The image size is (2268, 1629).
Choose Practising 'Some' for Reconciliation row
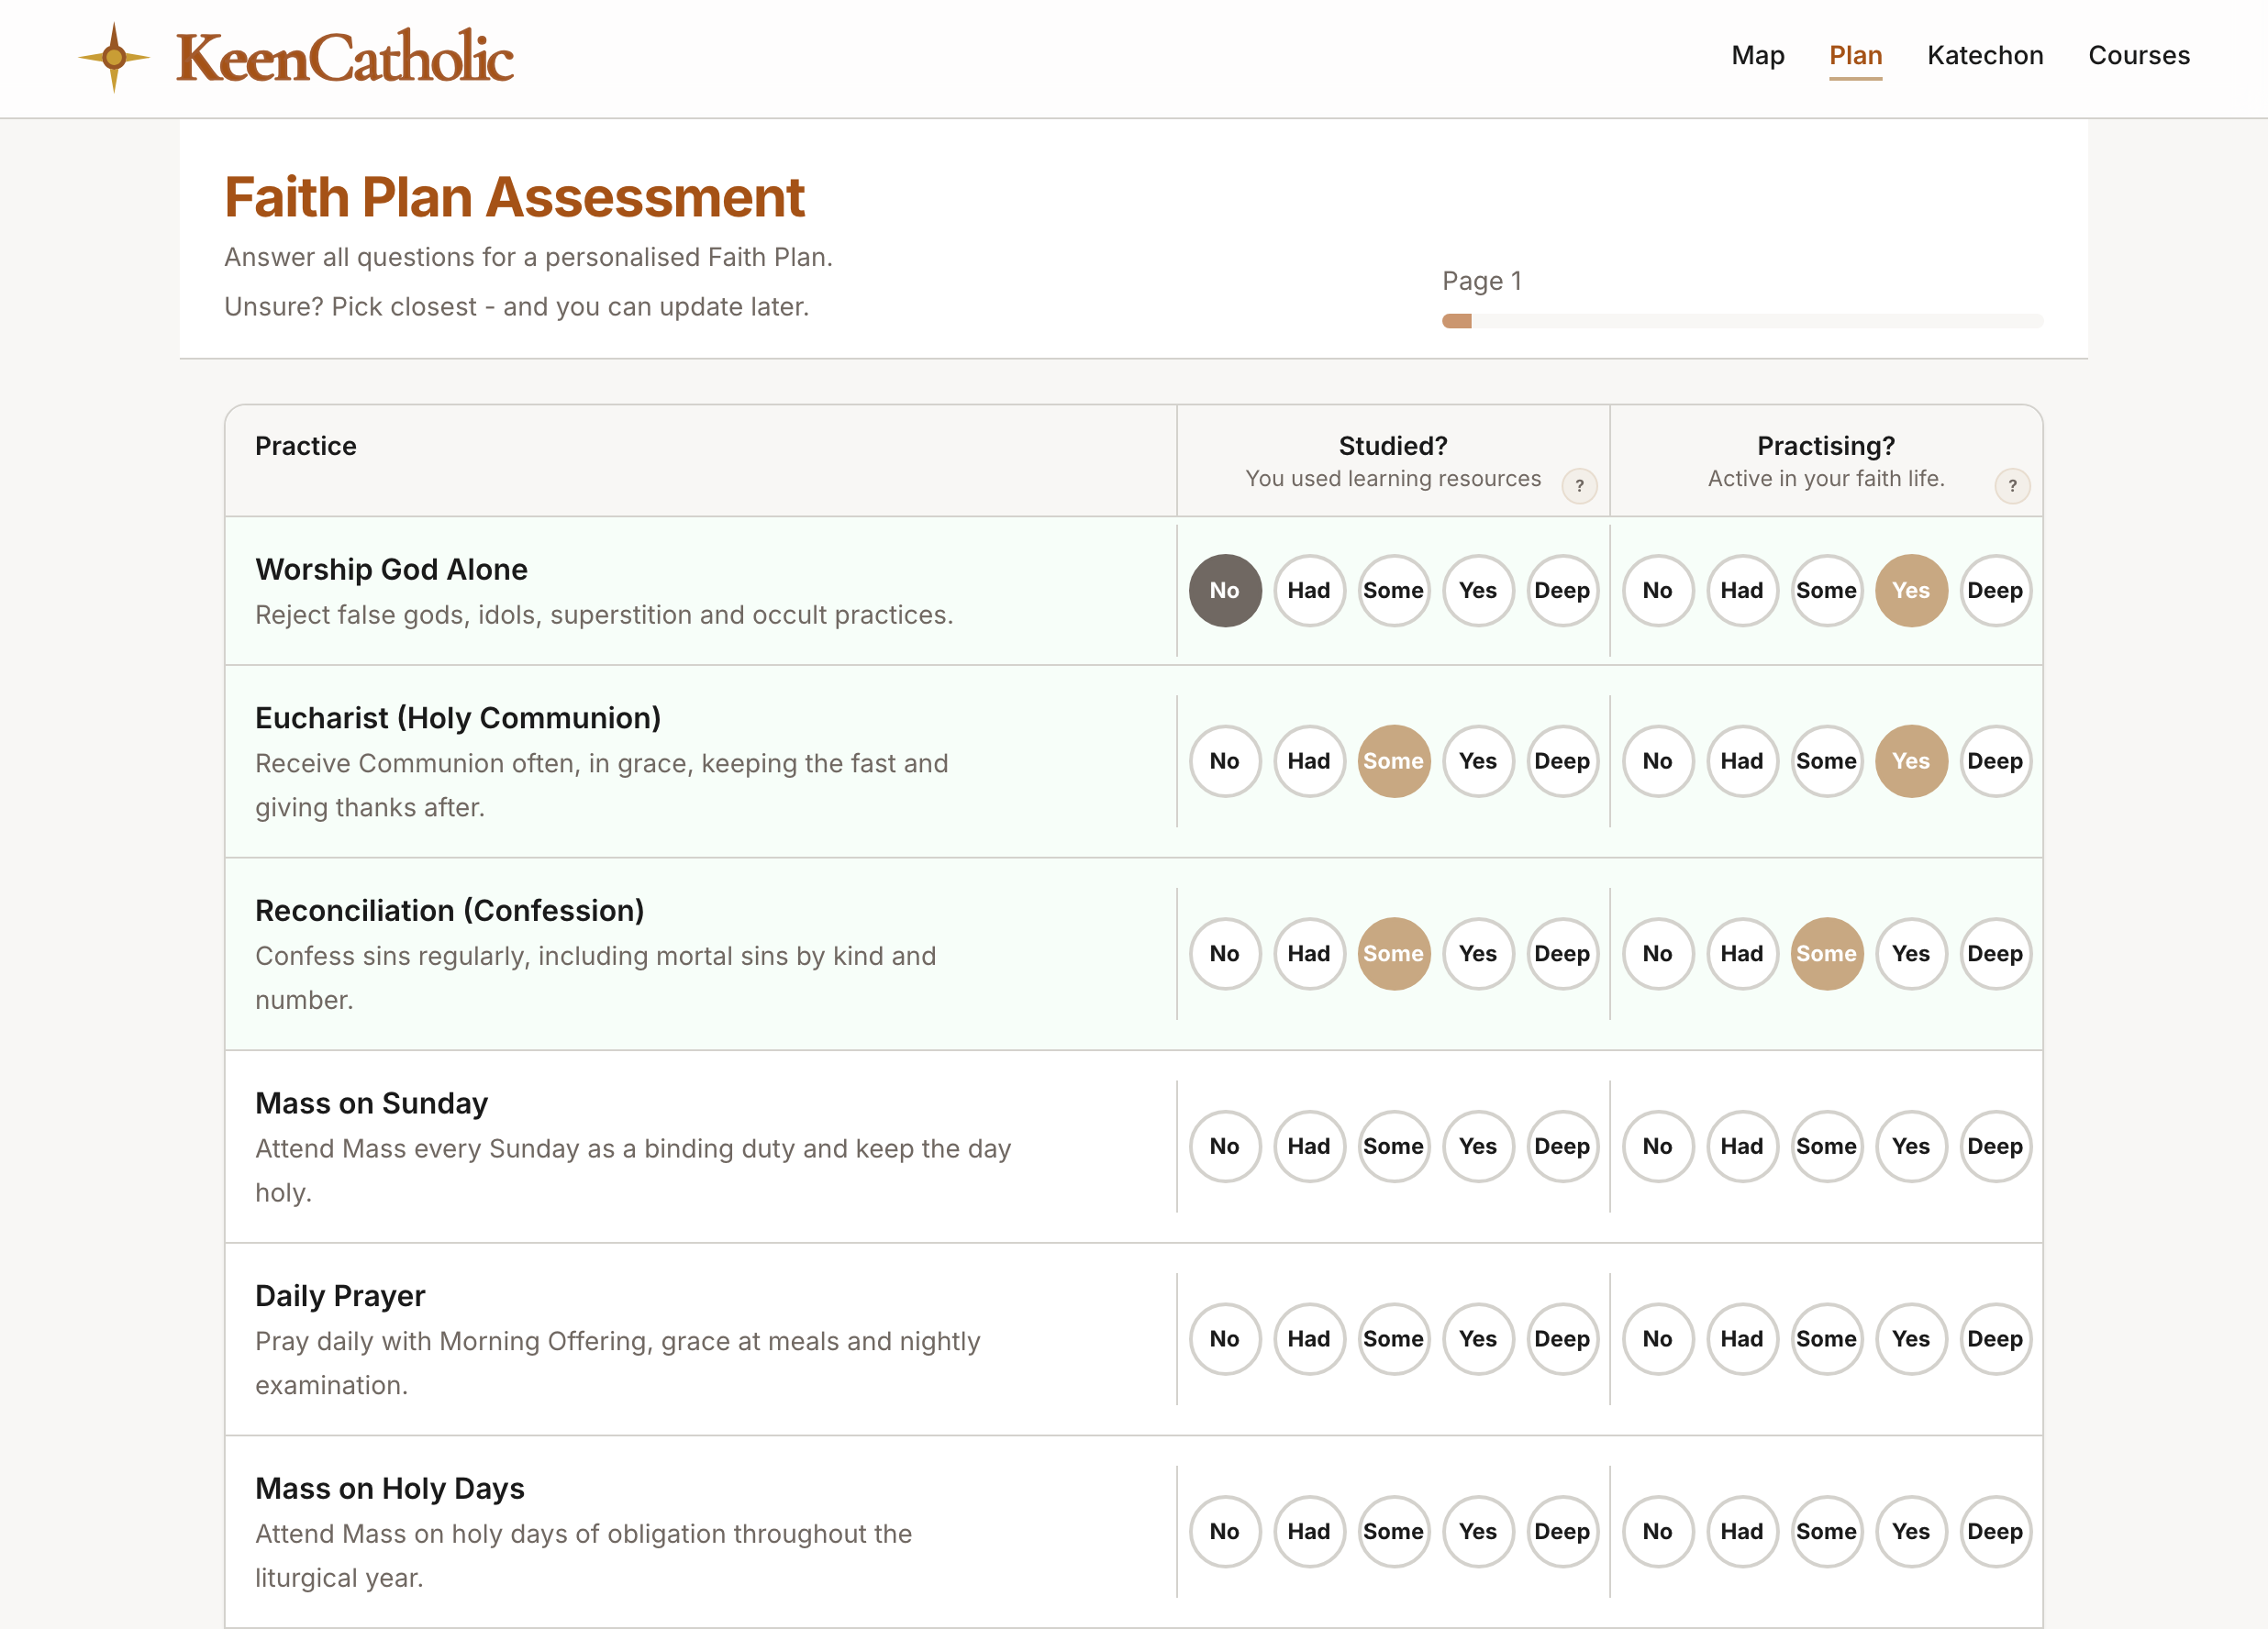coord(1827,954)
